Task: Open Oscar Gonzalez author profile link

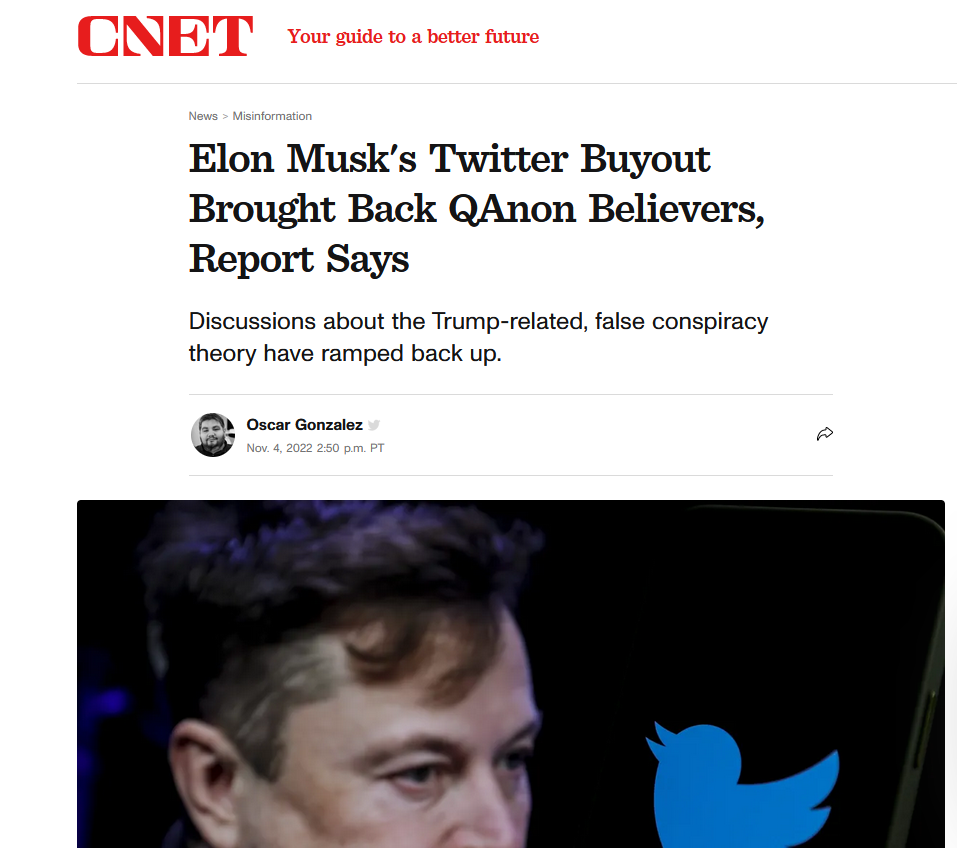Action: [304, 425]
